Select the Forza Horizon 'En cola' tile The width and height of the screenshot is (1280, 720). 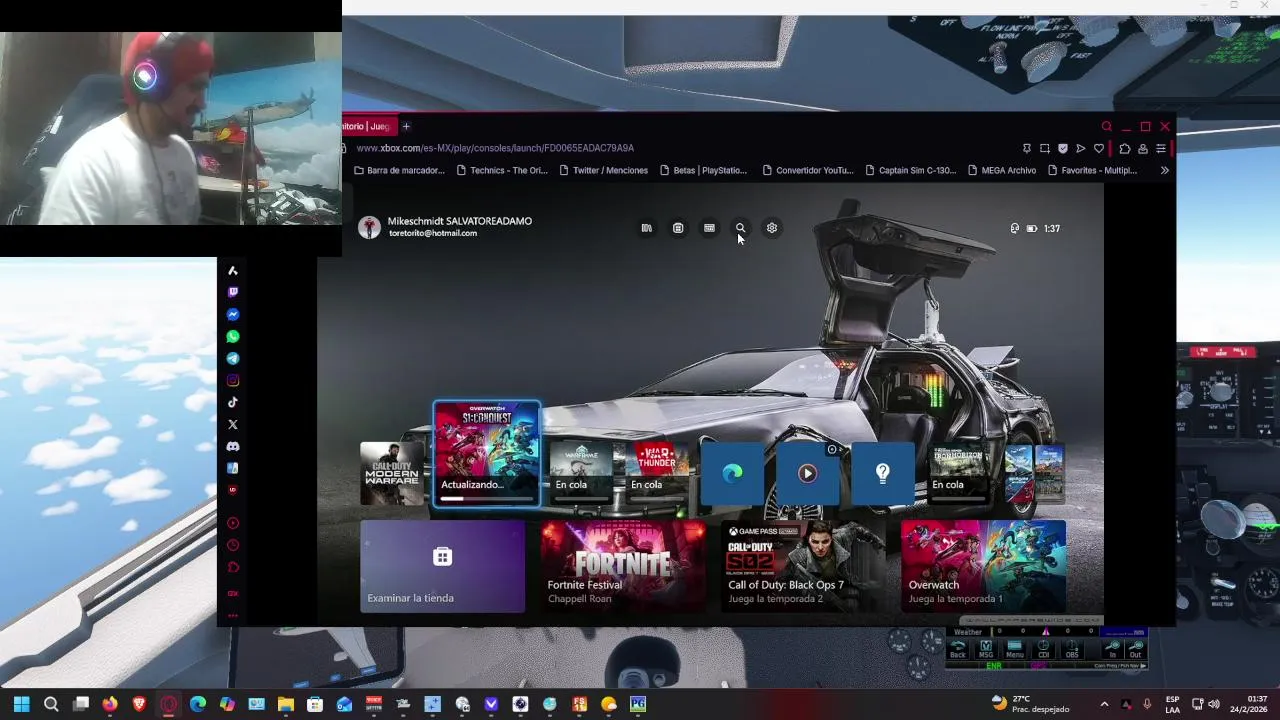[x=958, y=473]
